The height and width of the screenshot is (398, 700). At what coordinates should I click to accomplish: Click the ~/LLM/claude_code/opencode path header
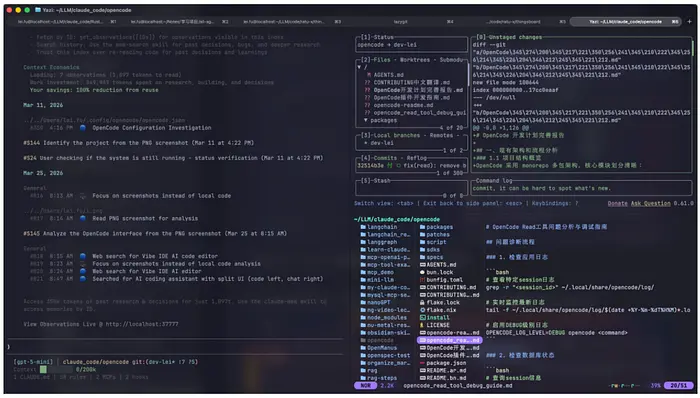[x=397, y=220]
